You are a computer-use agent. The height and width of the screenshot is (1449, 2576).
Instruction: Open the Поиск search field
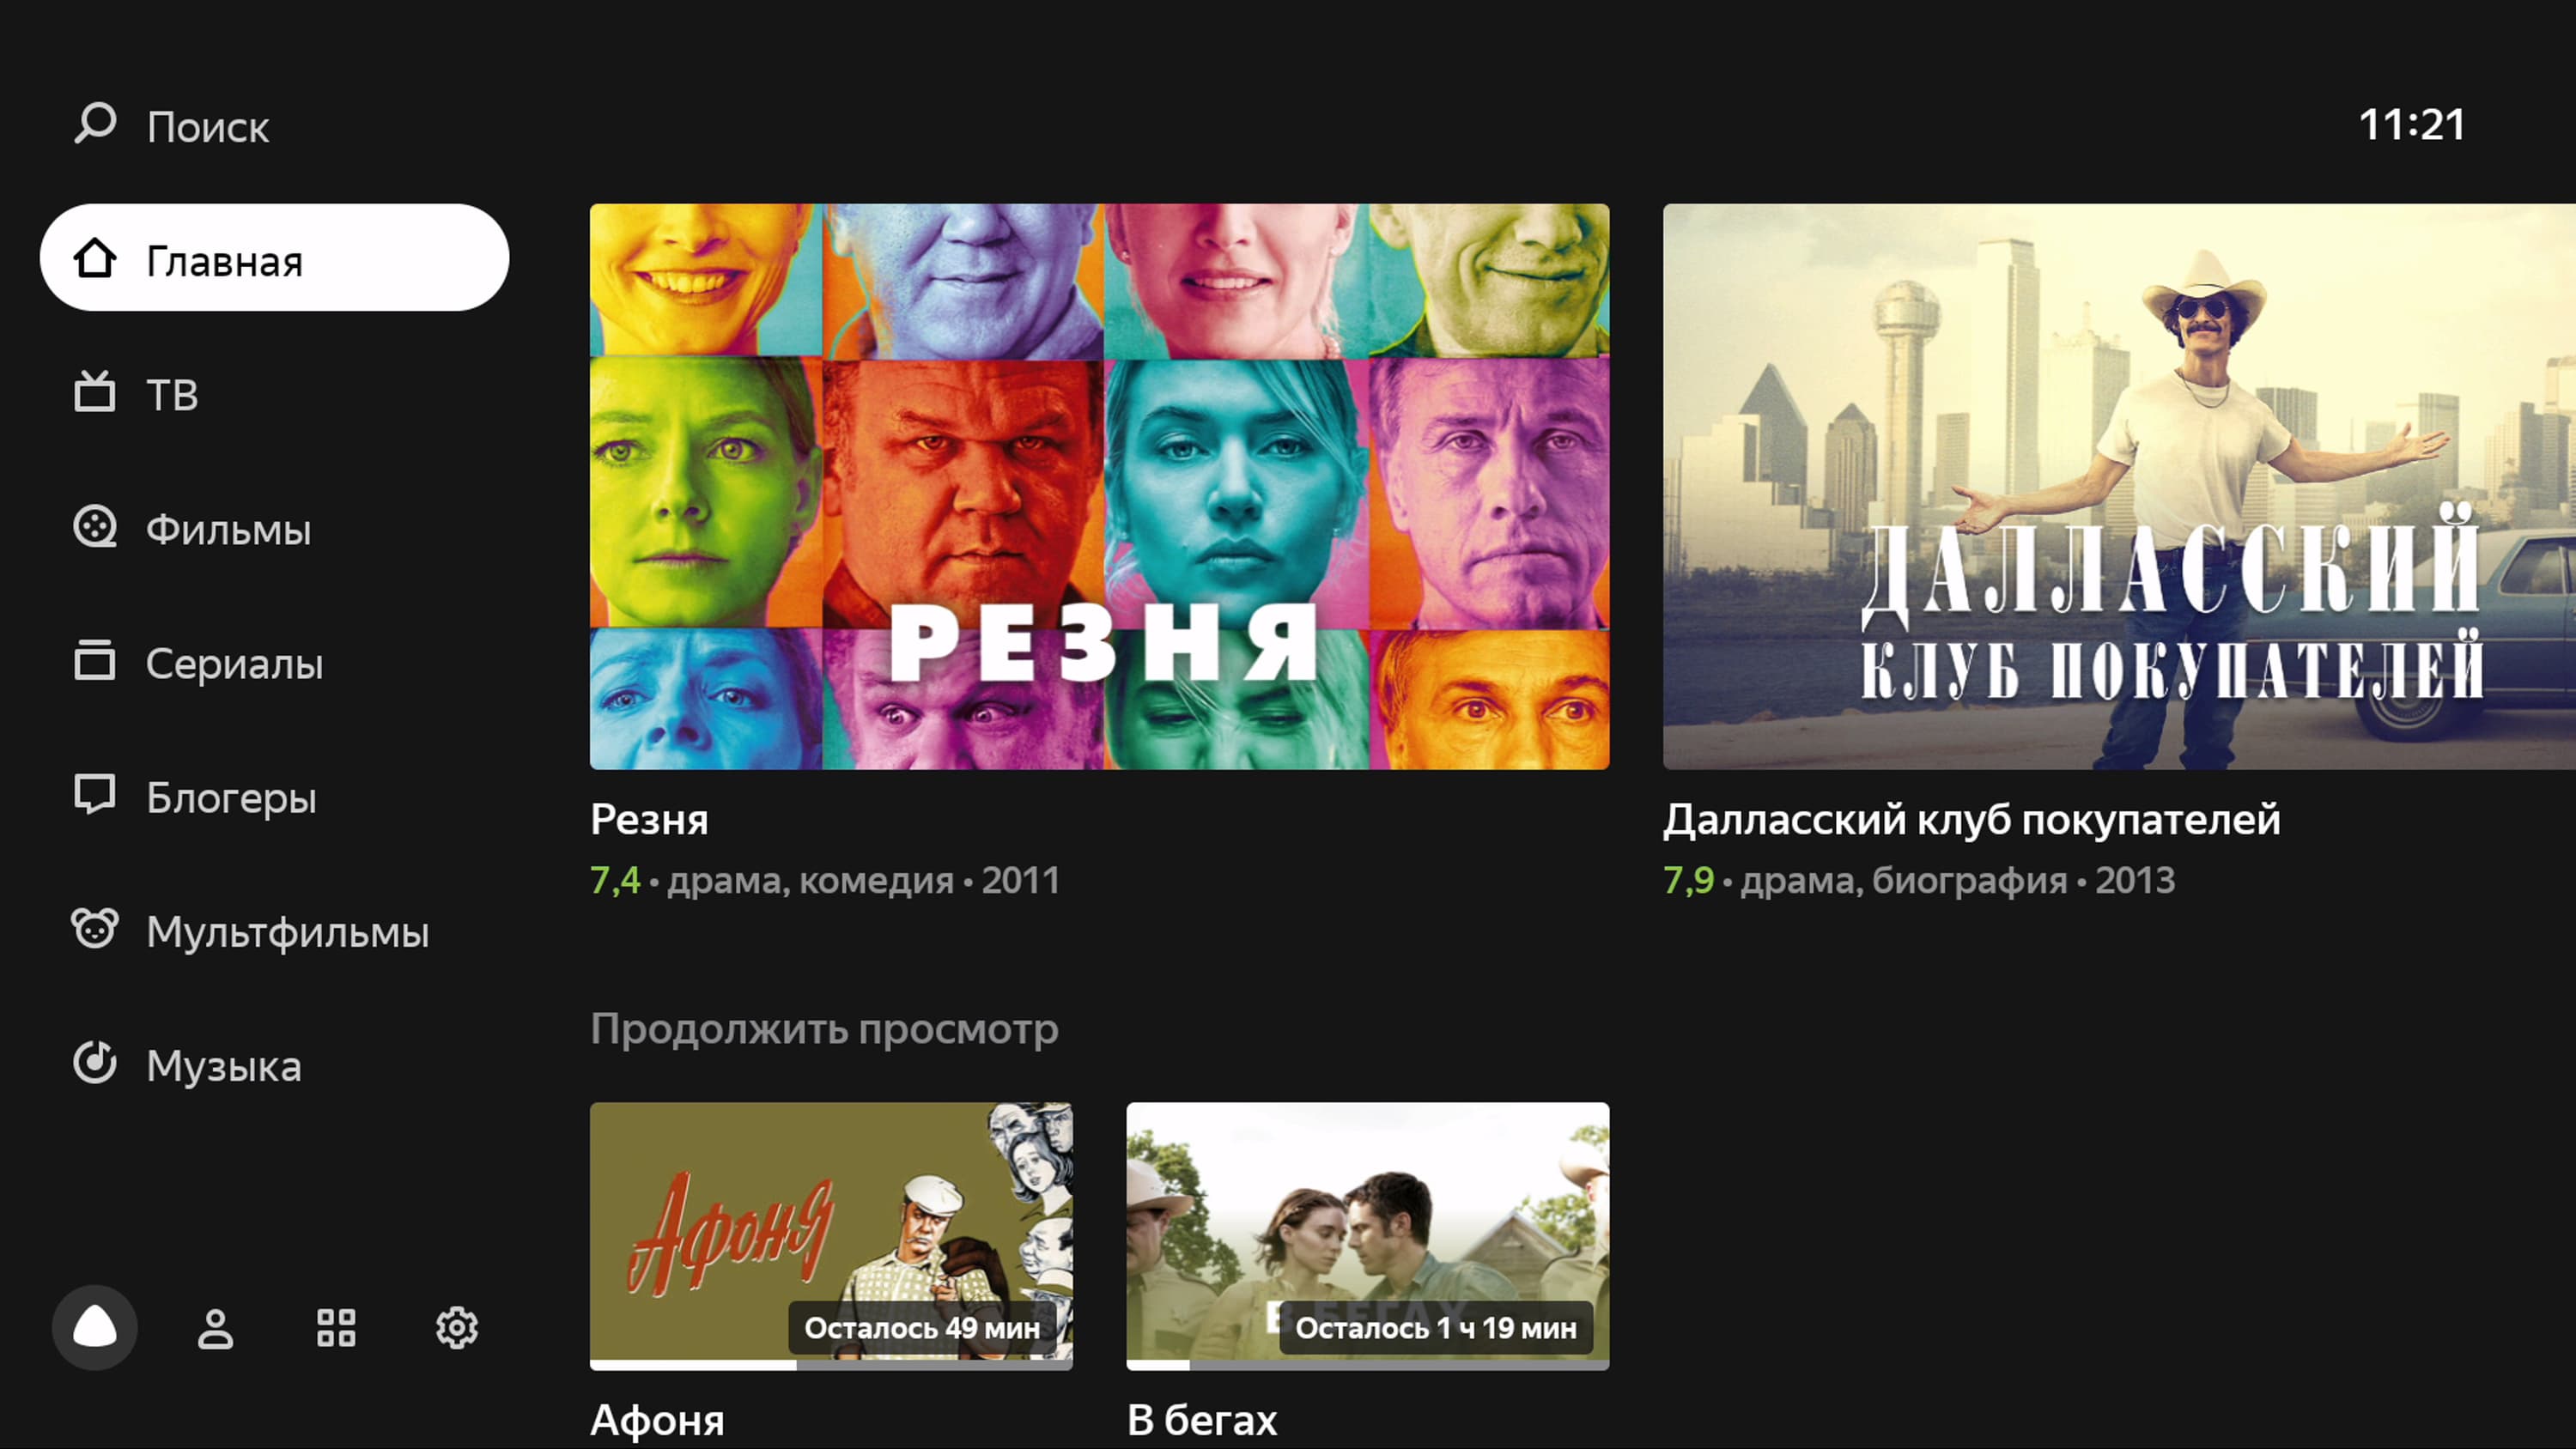[x=208, y=127]
